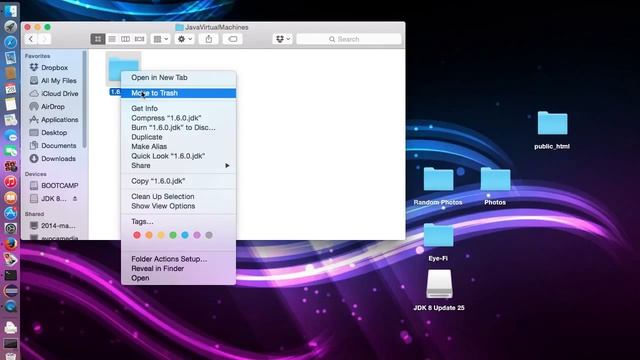Open App Store icon in Dock
The width and height of the screenshot is (640, 360).
coord(11,213)
